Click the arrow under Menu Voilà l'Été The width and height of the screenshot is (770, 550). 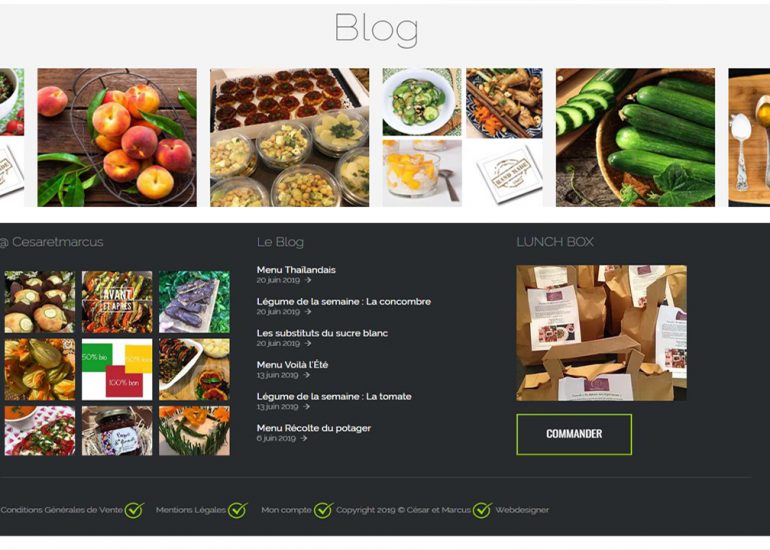306,375
